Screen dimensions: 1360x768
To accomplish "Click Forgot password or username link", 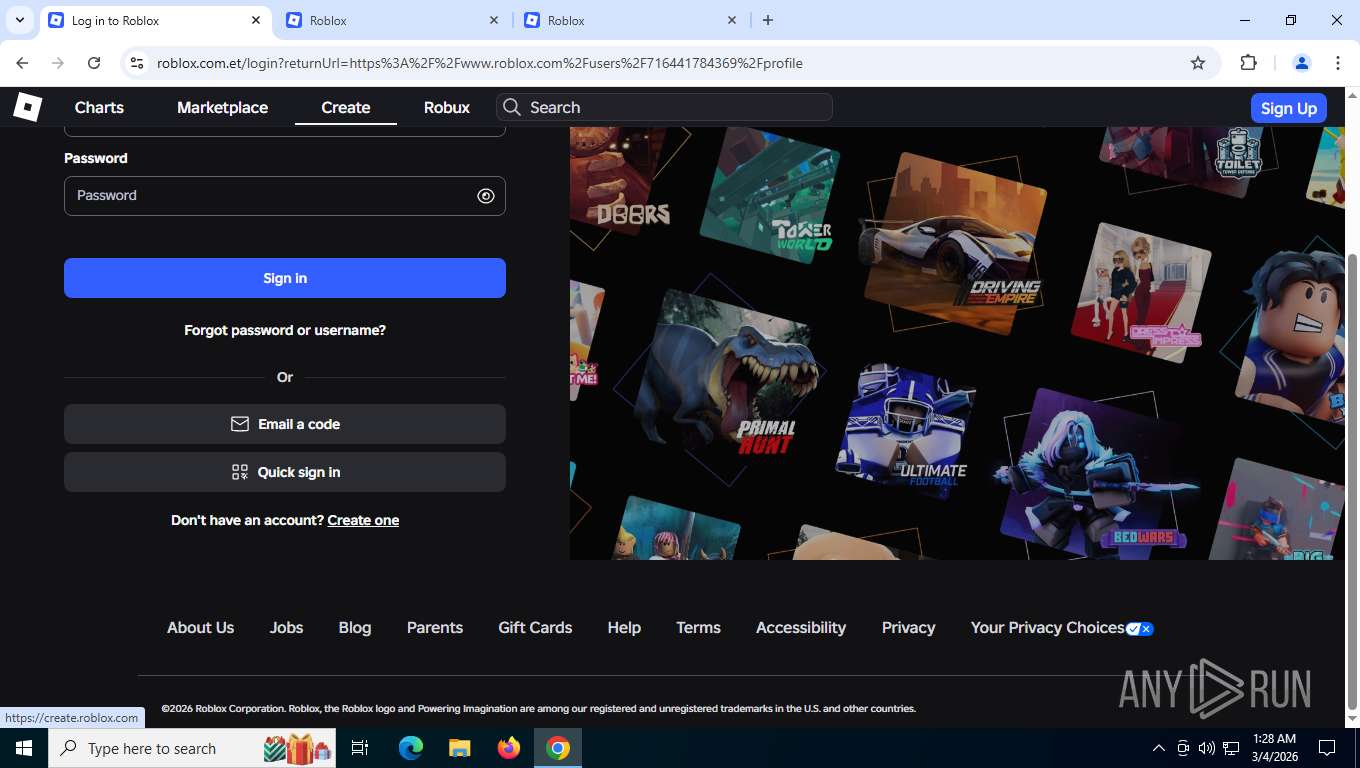I will tap(285, 330).
